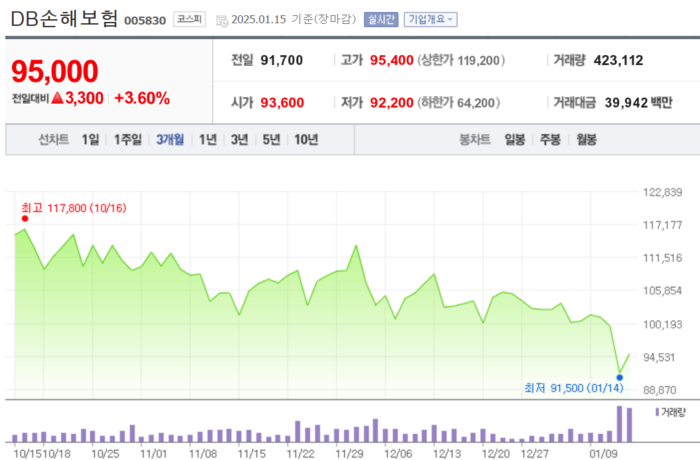The image size is (700, 460).
Task: Click the 11/08 date axis label
Action: point(203,454)
